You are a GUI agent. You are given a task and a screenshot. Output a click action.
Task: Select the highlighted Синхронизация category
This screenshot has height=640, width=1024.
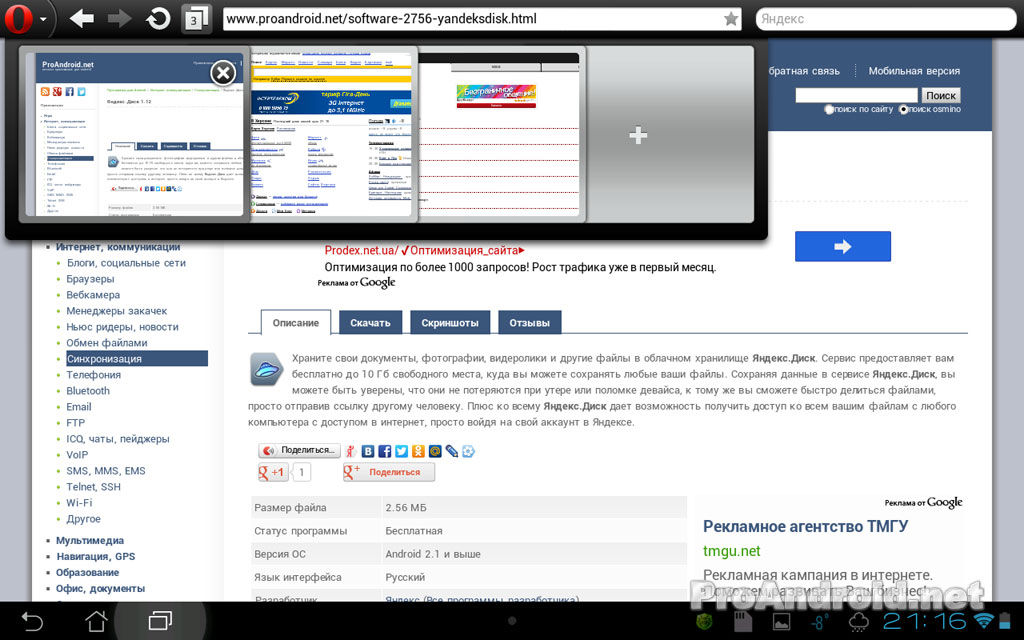click(x=136, y=359)
